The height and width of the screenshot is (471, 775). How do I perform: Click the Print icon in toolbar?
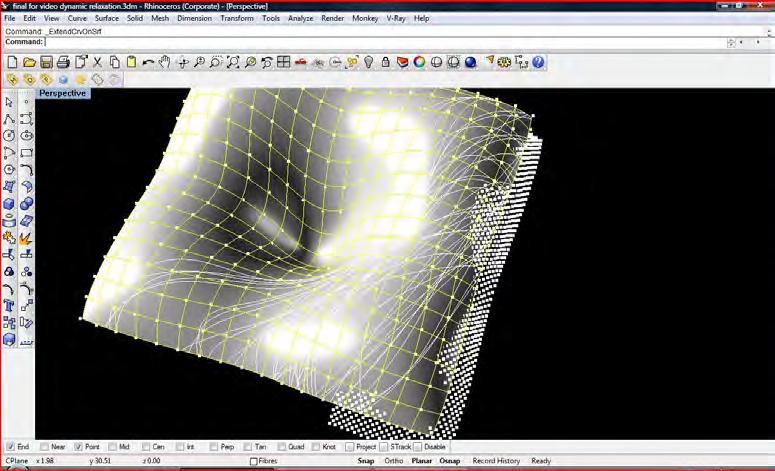click(x=63, y=62)
